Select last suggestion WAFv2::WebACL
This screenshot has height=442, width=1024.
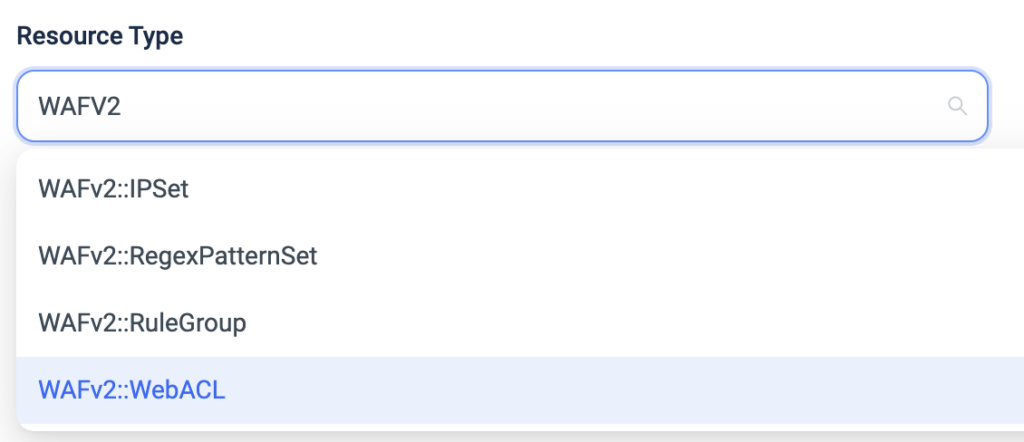pyautogui.click(x=520, y=390)
